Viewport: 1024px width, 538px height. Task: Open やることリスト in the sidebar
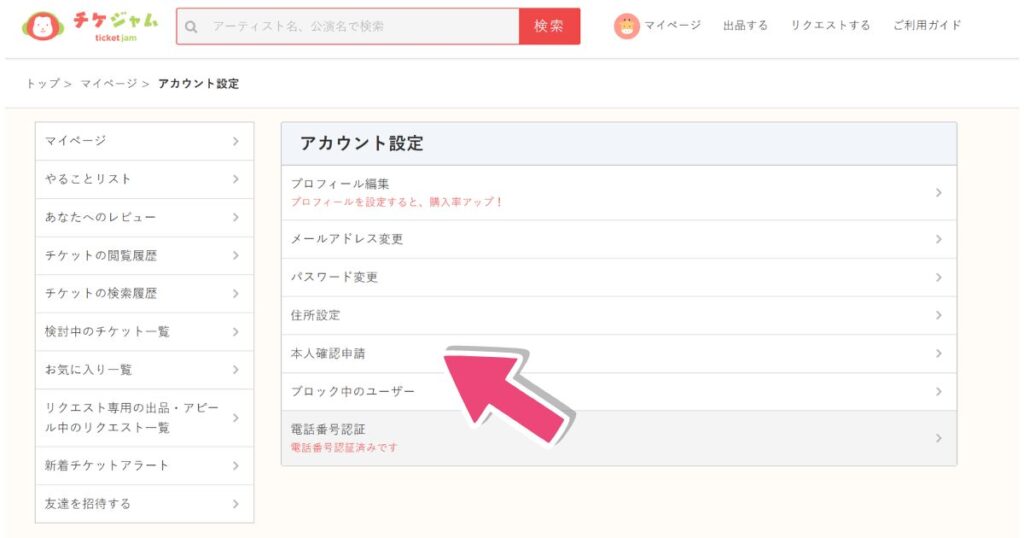click(144, 180)
